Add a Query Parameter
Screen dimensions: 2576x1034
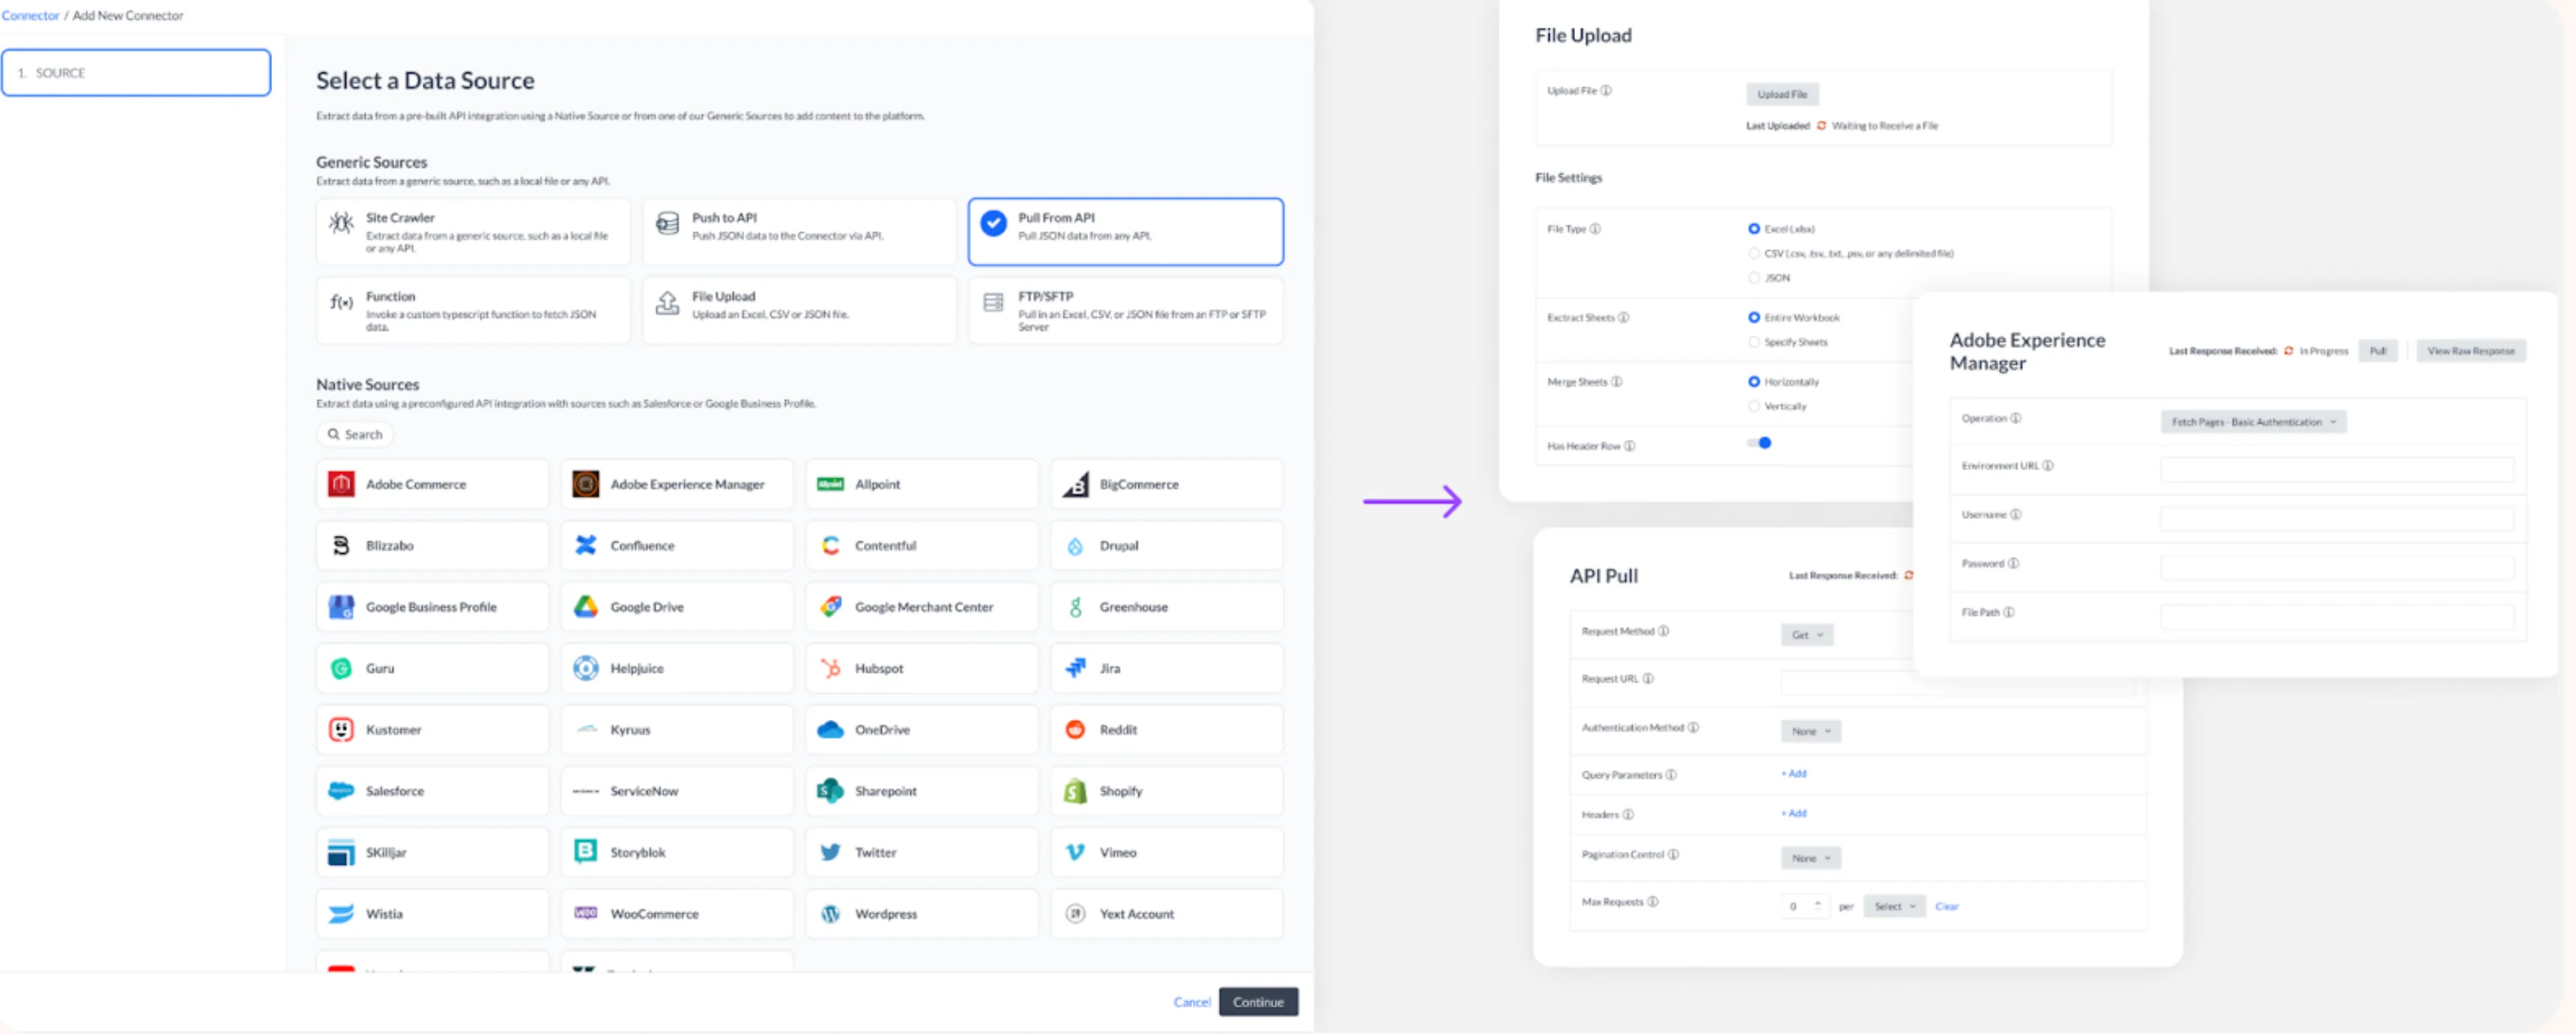(x=1794, y=774)
